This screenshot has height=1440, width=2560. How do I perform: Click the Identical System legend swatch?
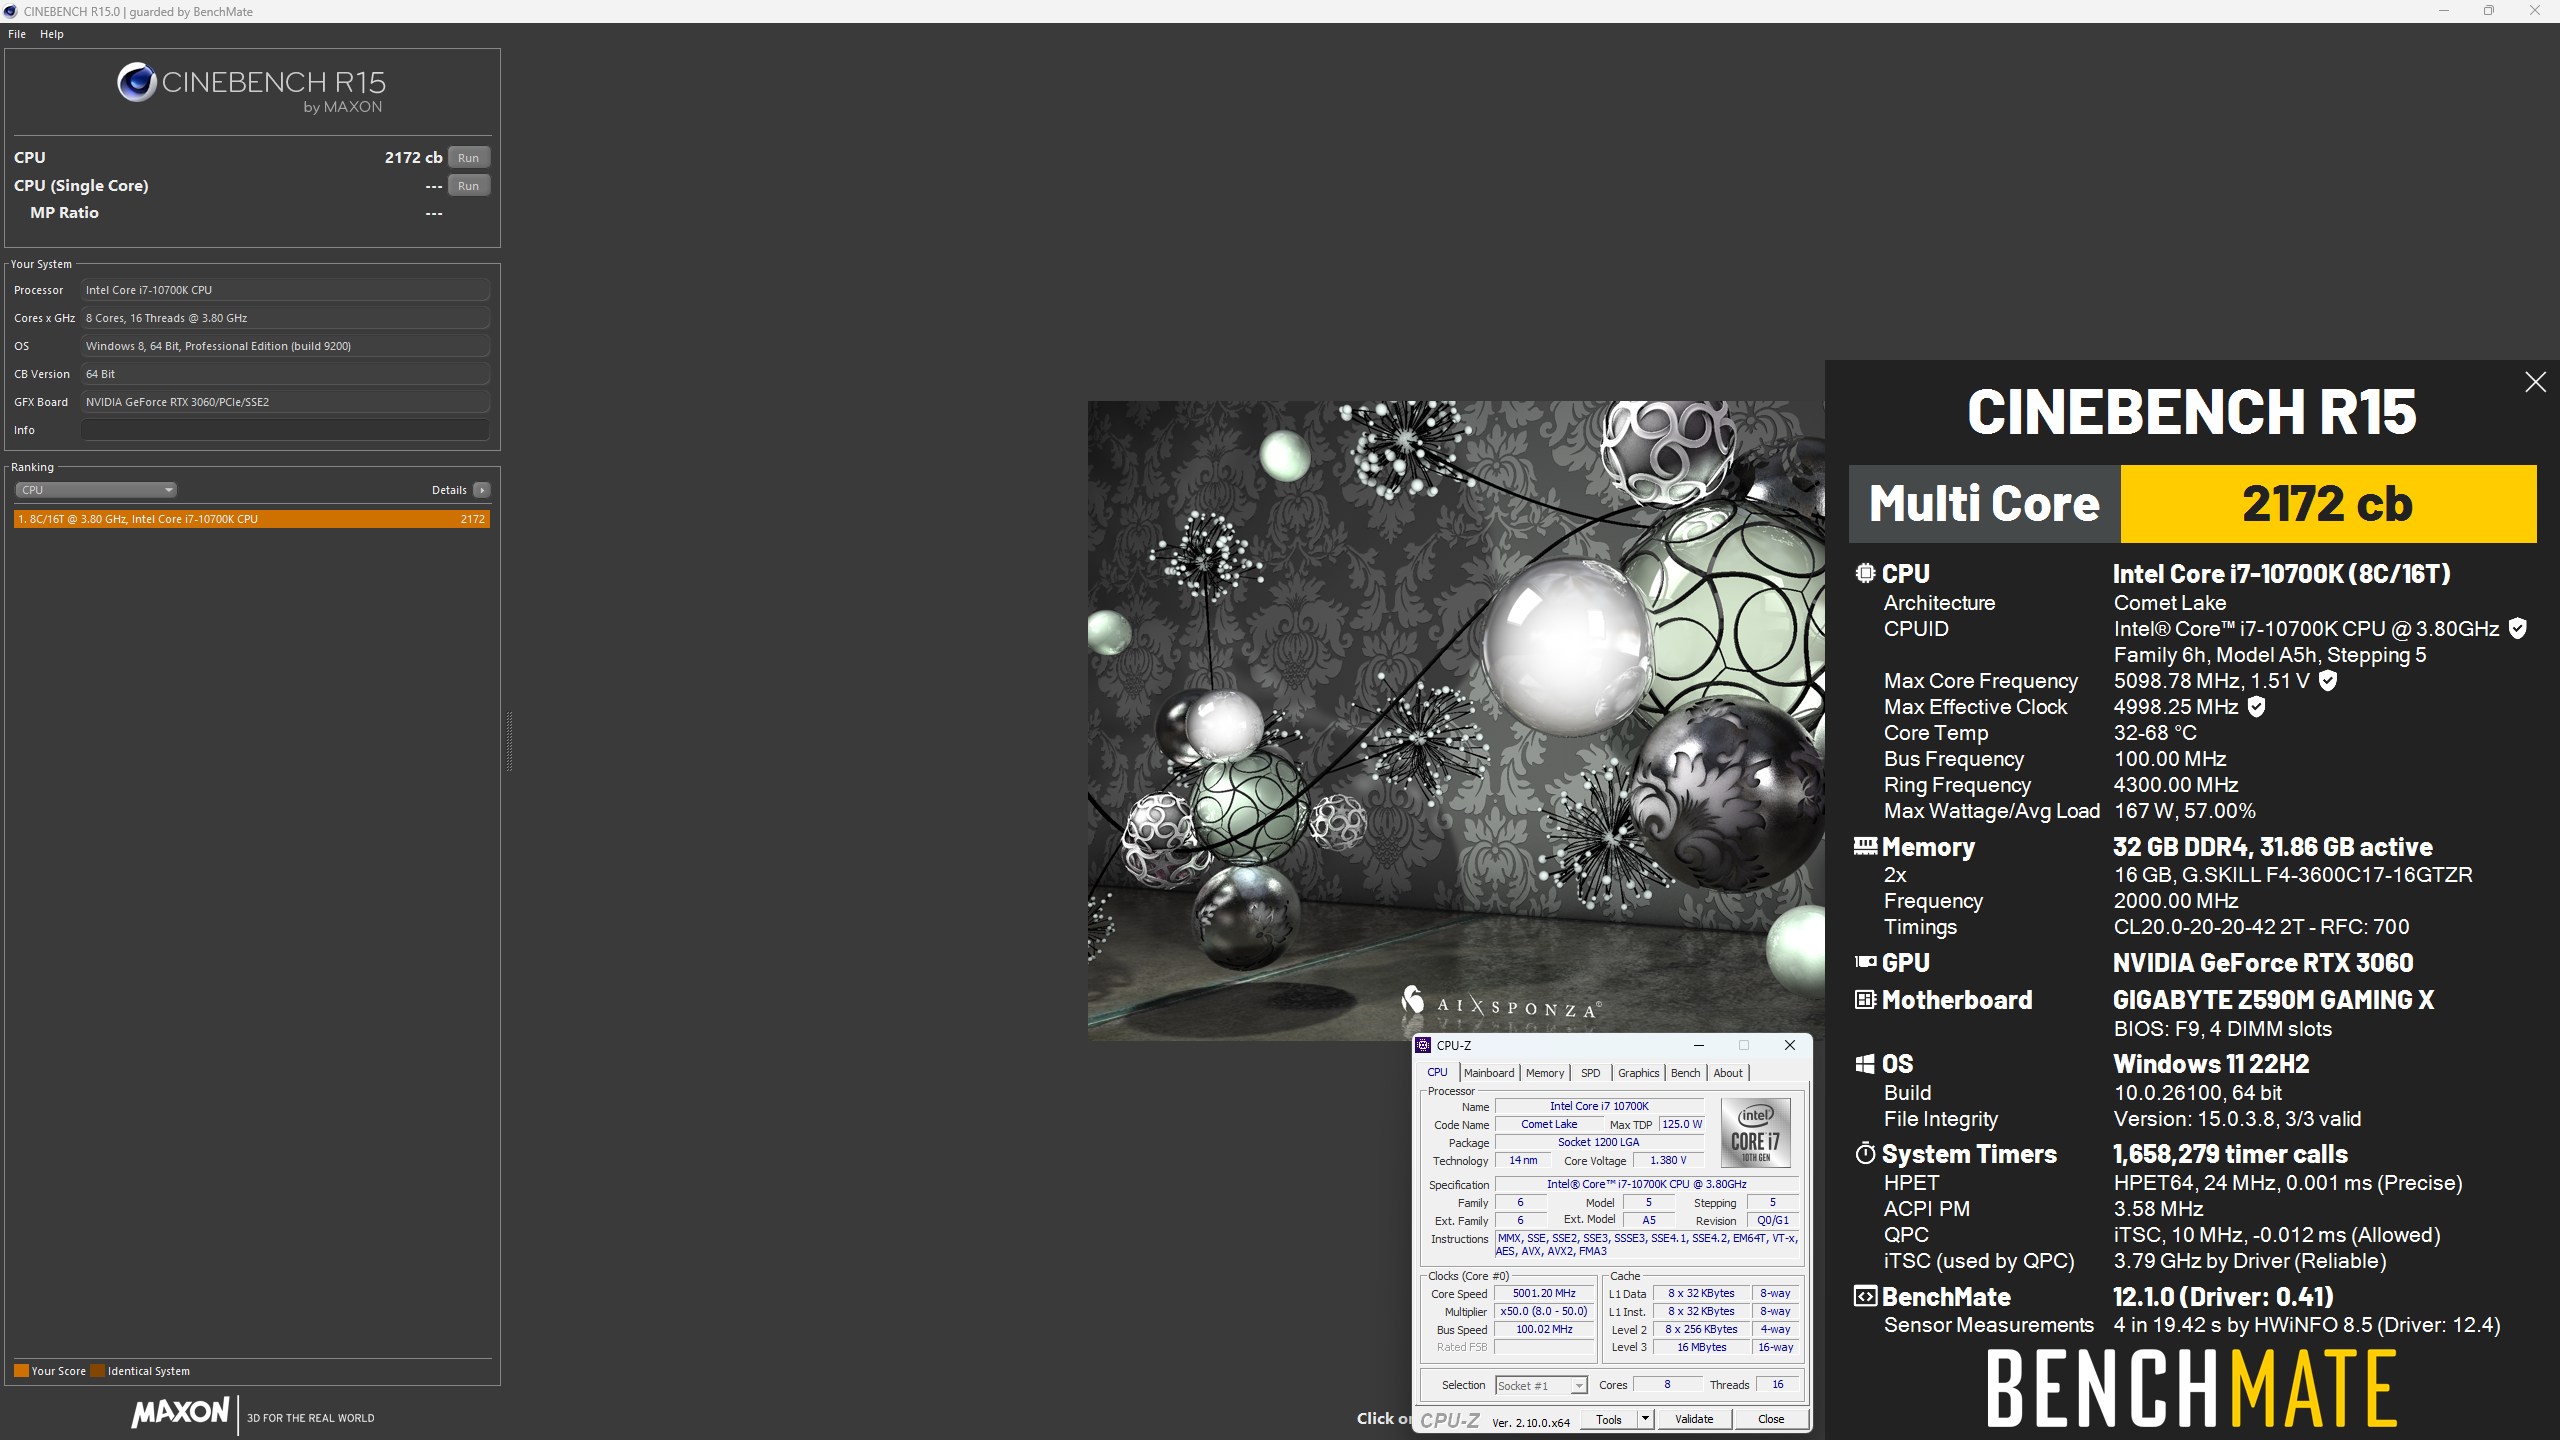[97, 1371]
